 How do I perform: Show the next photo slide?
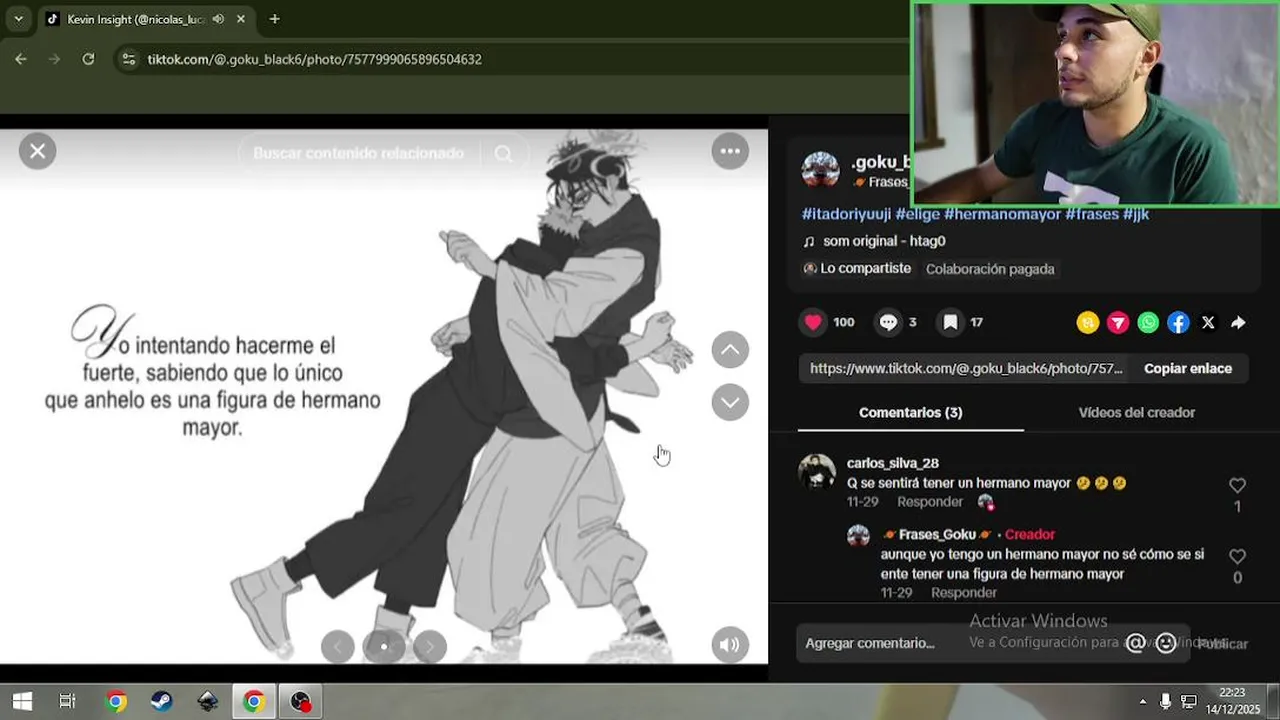pyautogui.click(x=430, y=647)
